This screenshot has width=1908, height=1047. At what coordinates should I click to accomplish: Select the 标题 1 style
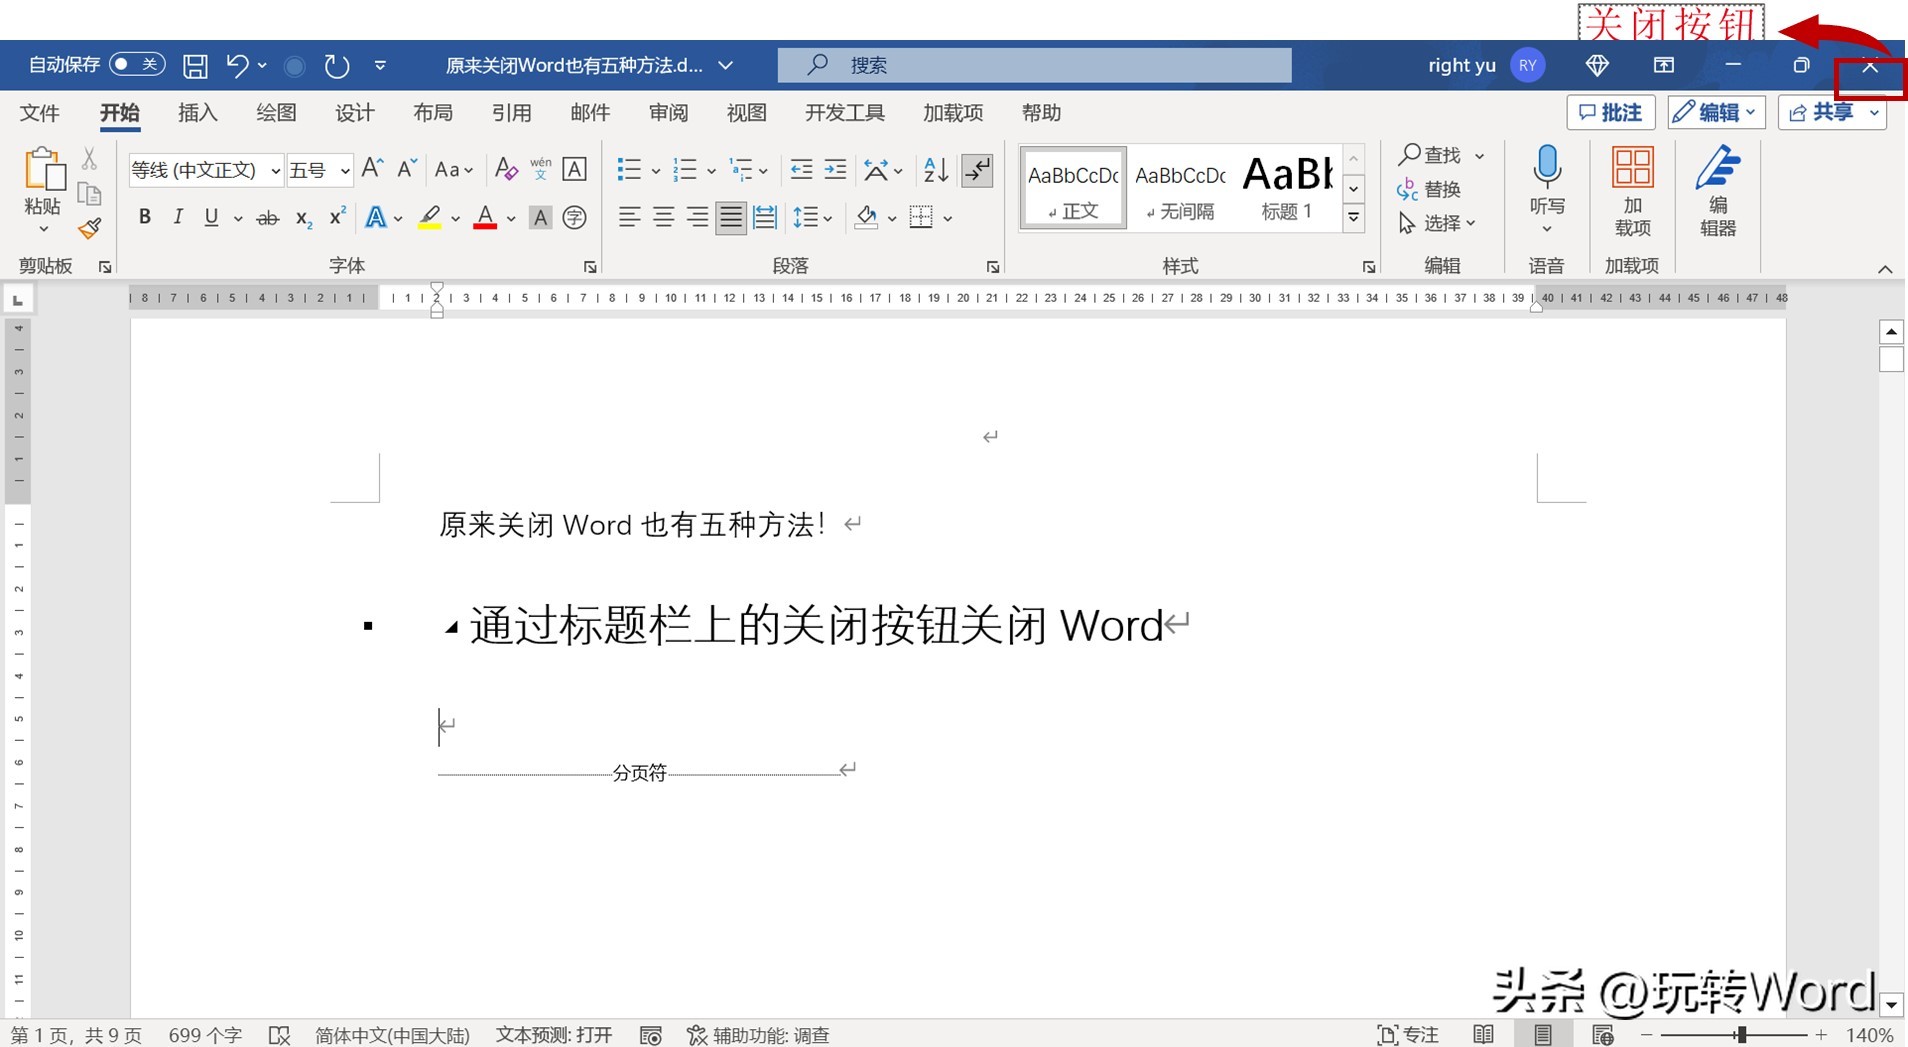(x=1288, y=188)
